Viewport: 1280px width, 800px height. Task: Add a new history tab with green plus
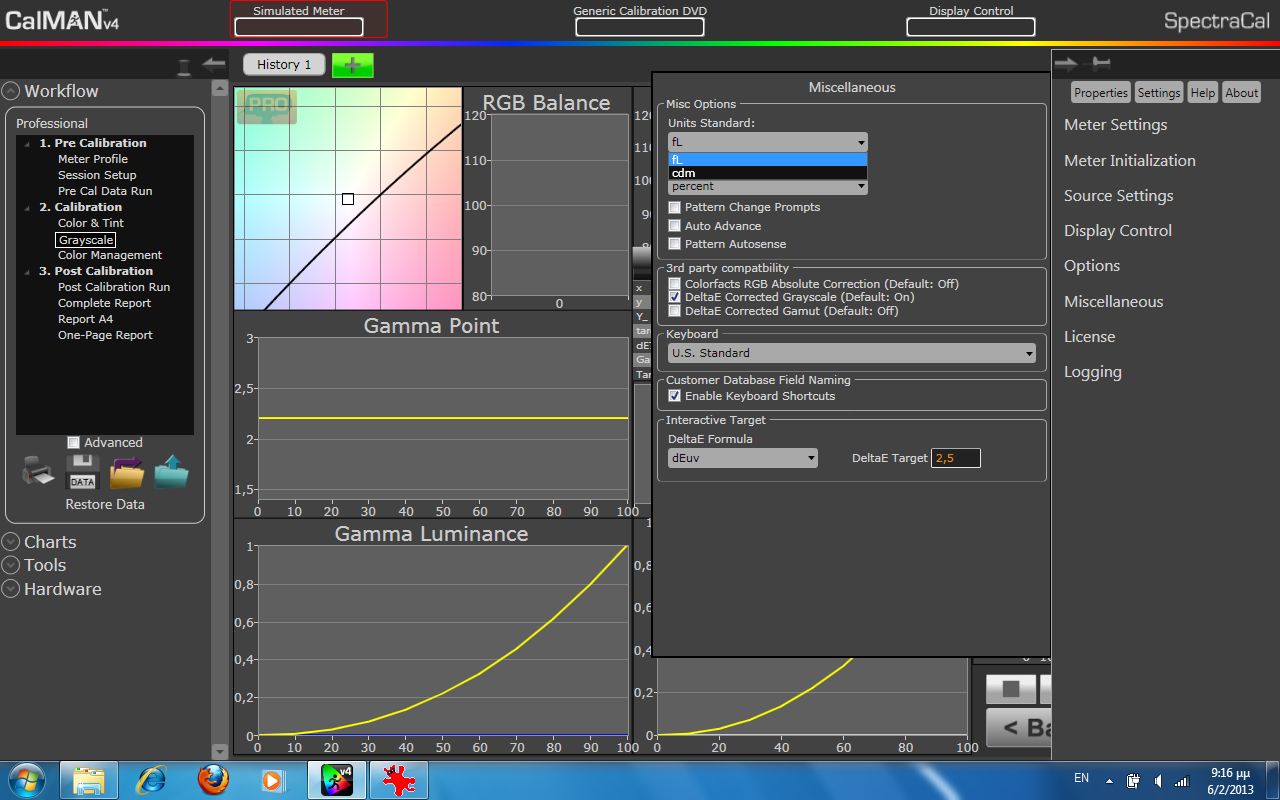coord(352,65)
